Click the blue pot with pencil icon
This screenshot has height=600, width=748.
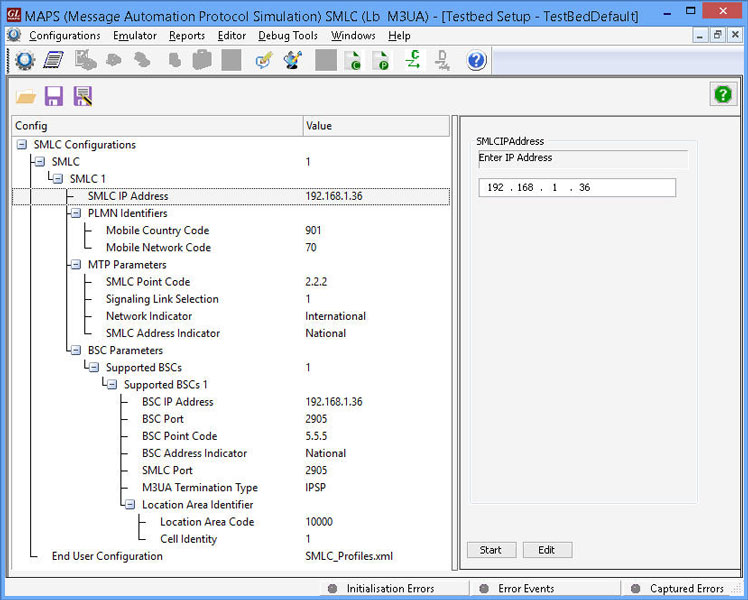[x=293, y=61]
